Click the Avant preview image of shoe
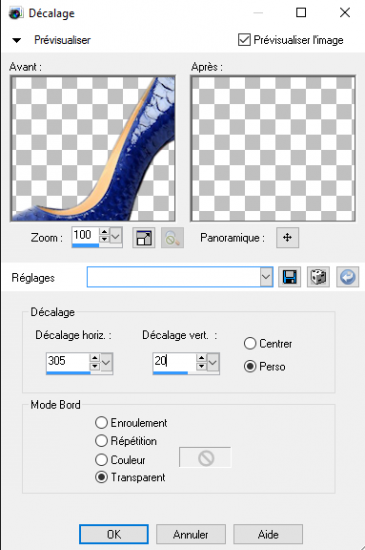The height and width of the screenshot is (550, 365). [x=93, y=149]
